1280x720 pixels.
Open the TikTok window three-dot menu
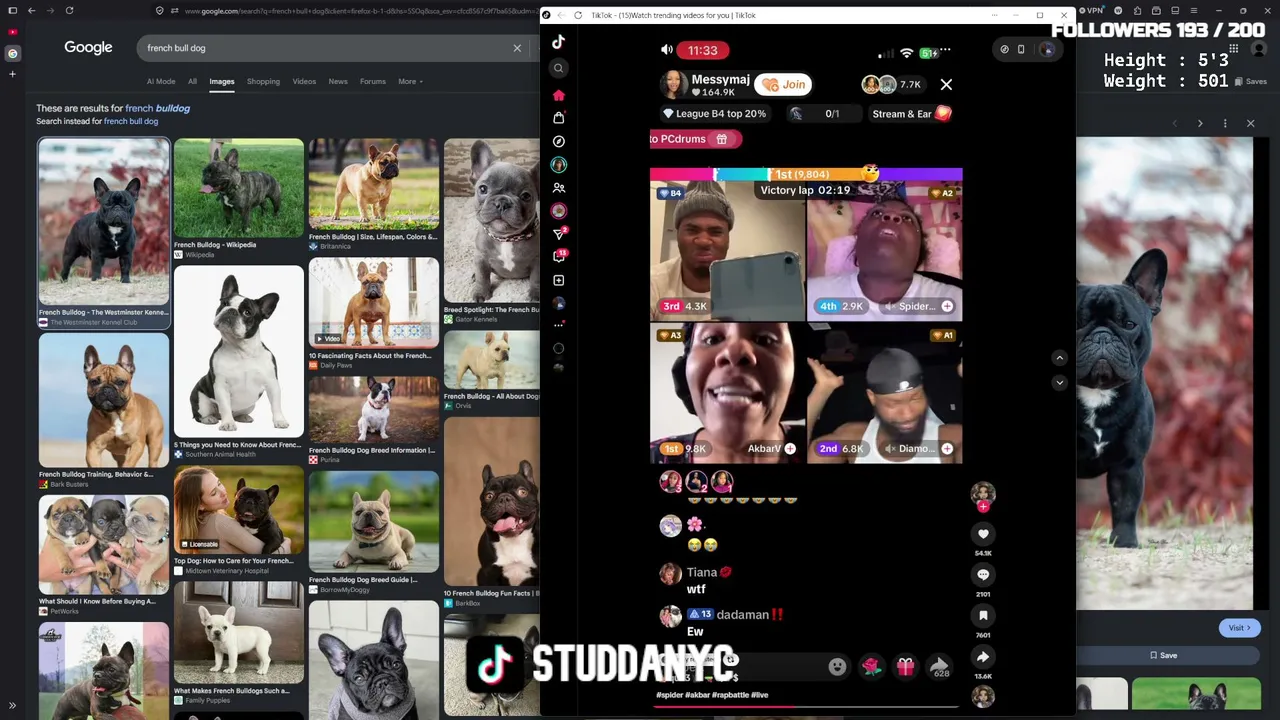coord(995,15)
